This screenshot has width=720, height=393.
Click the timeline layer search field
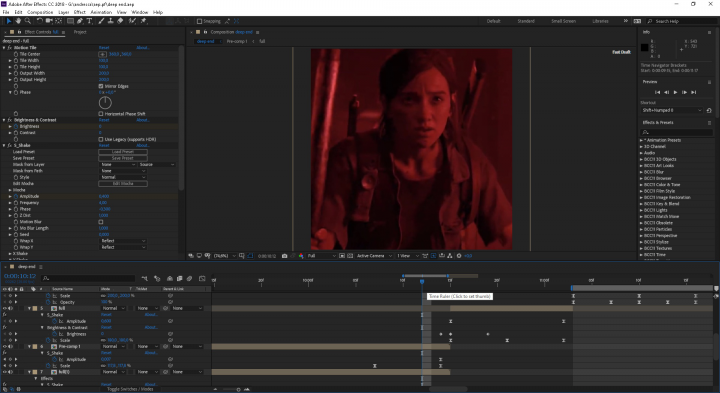tap(89, 278)
